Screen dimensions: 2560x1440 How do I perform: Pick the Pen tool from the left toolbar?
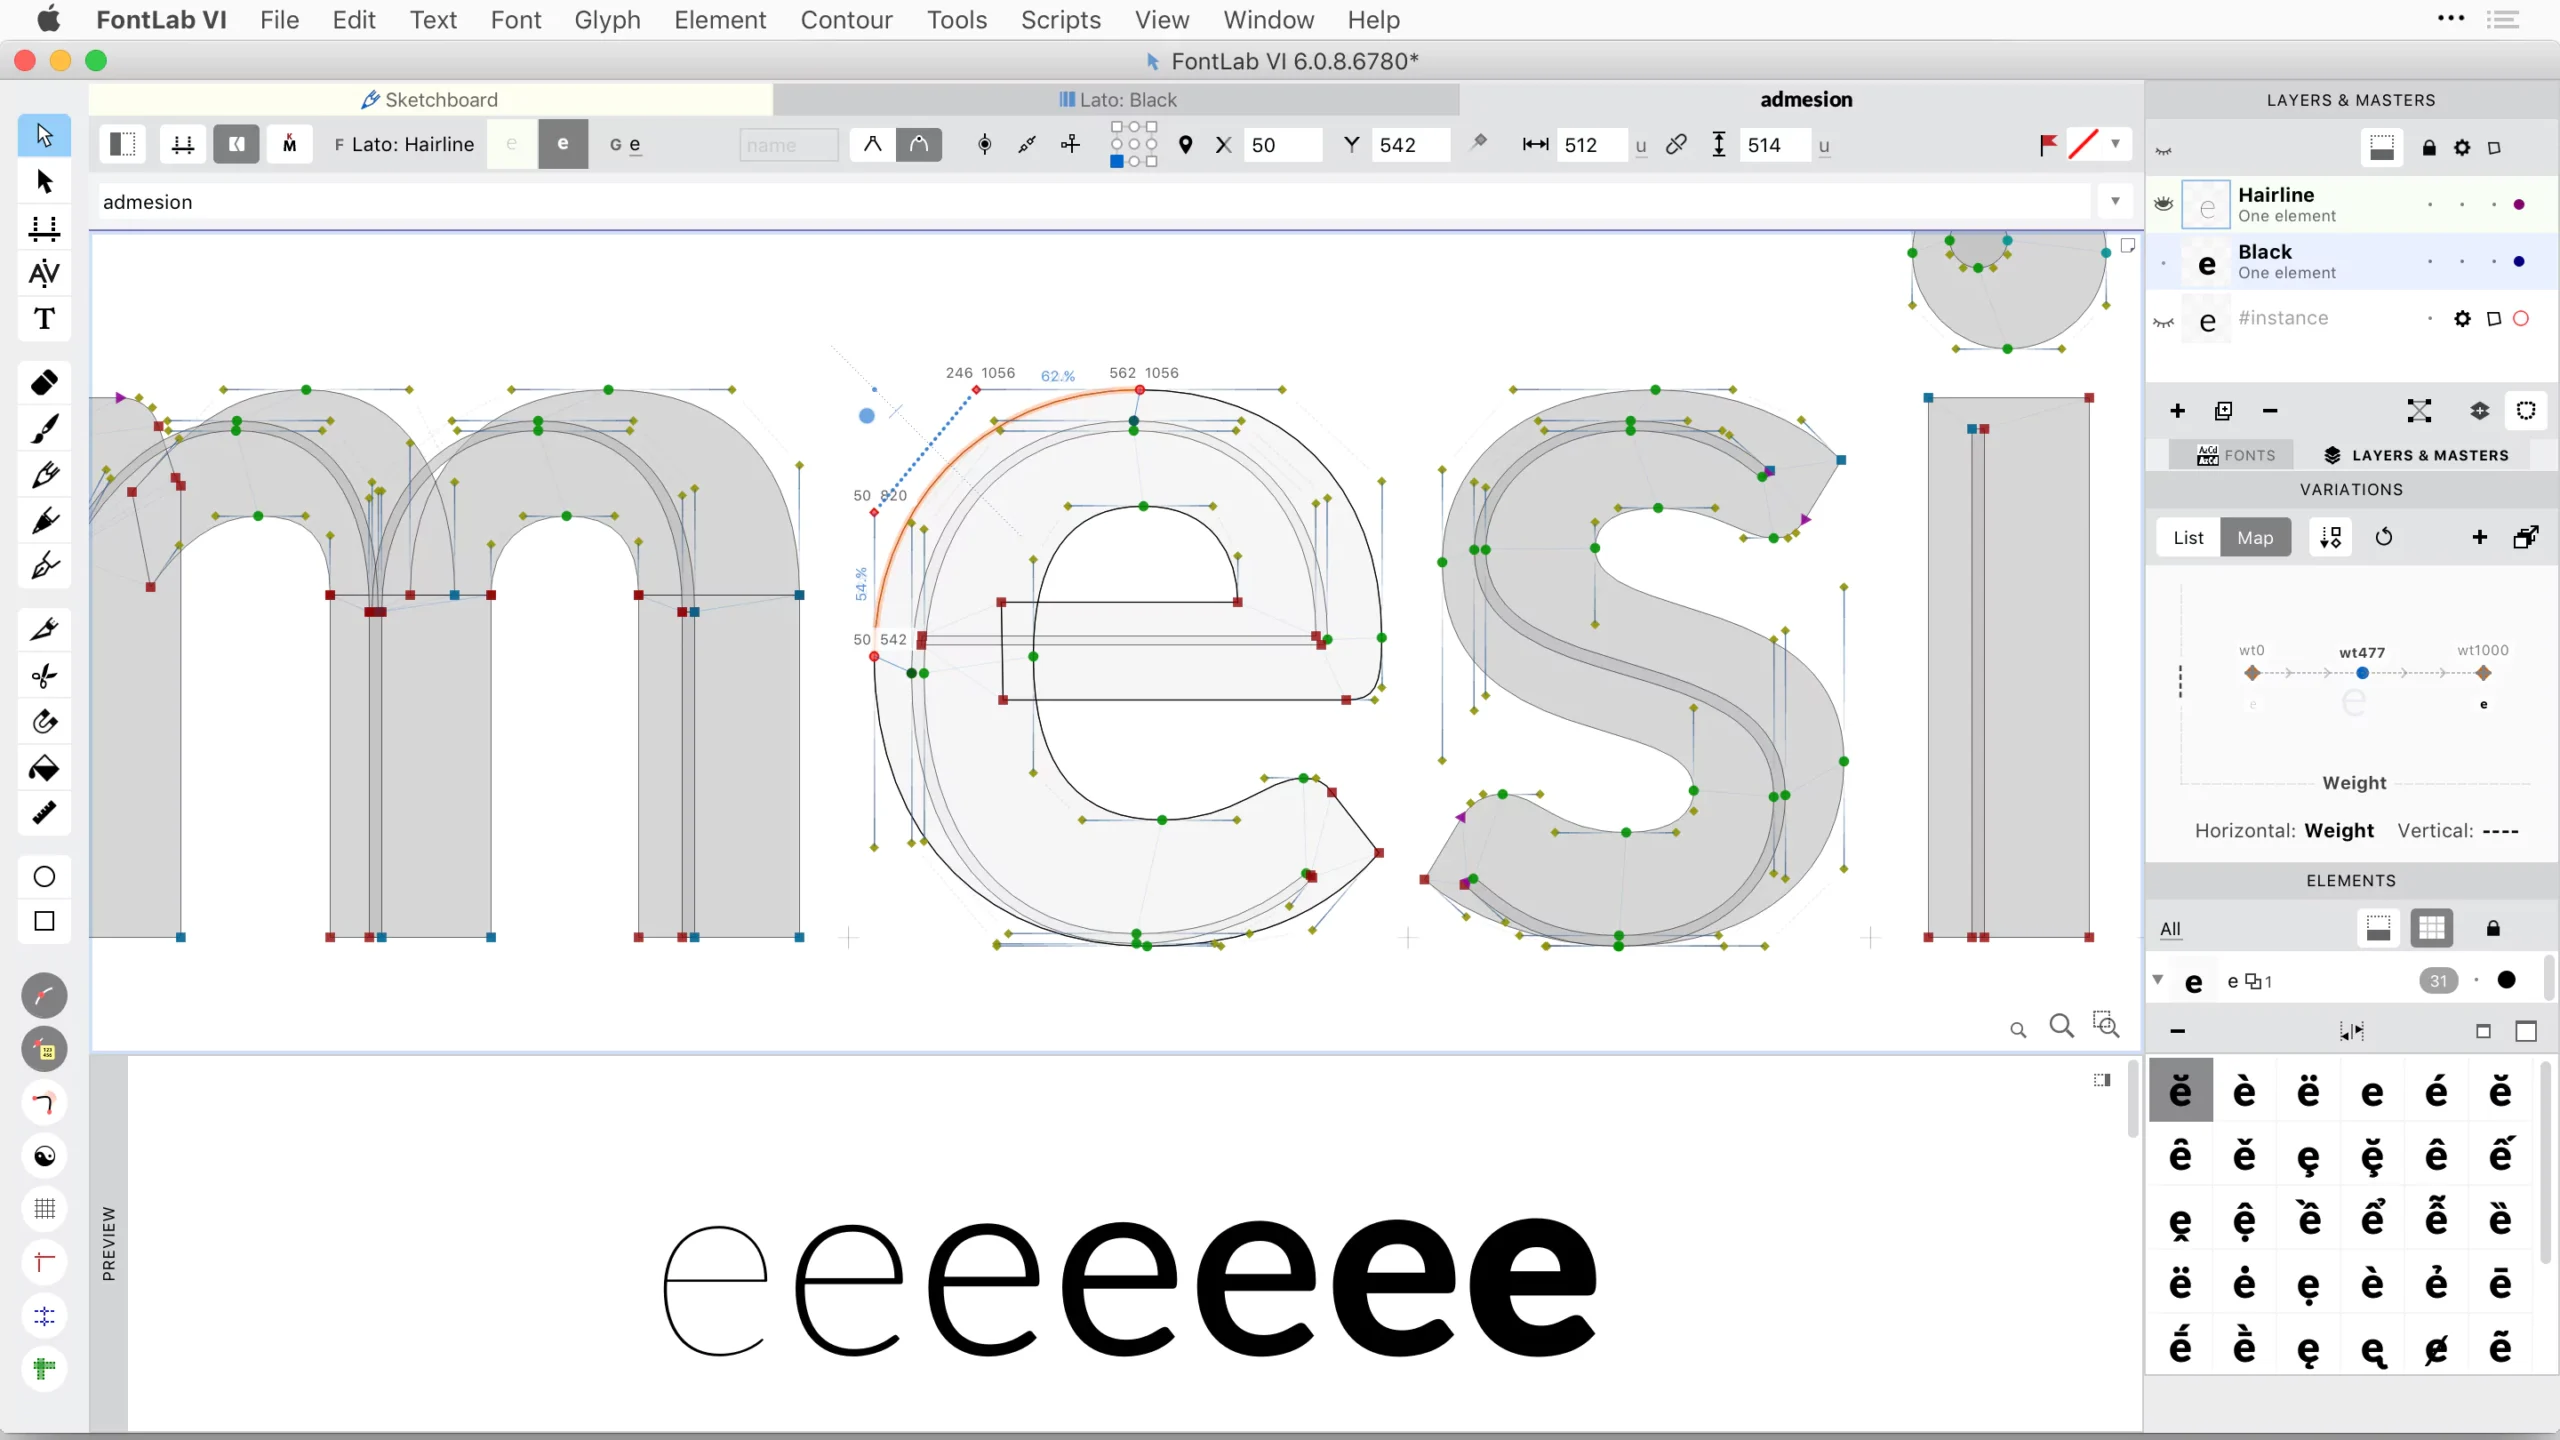pyautogui.click(x=44, y=566)
